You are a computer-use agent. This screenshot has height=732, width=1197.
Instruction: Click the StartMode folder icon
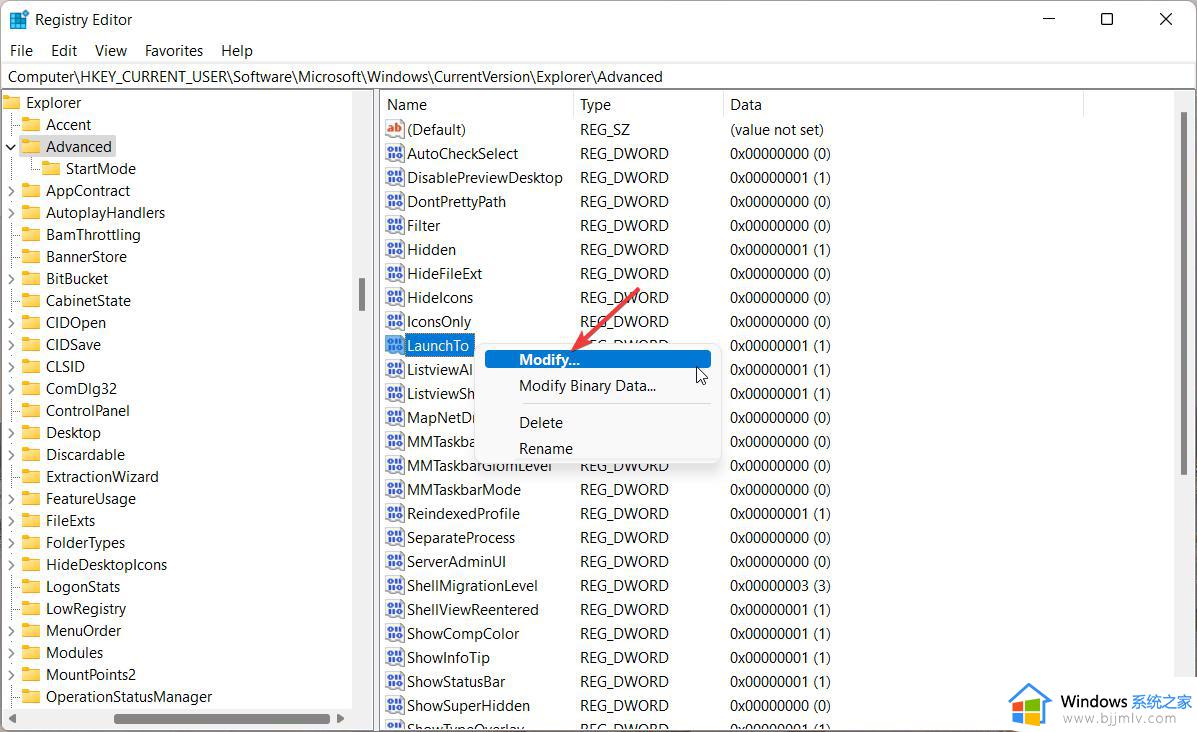tap(51, 168)
